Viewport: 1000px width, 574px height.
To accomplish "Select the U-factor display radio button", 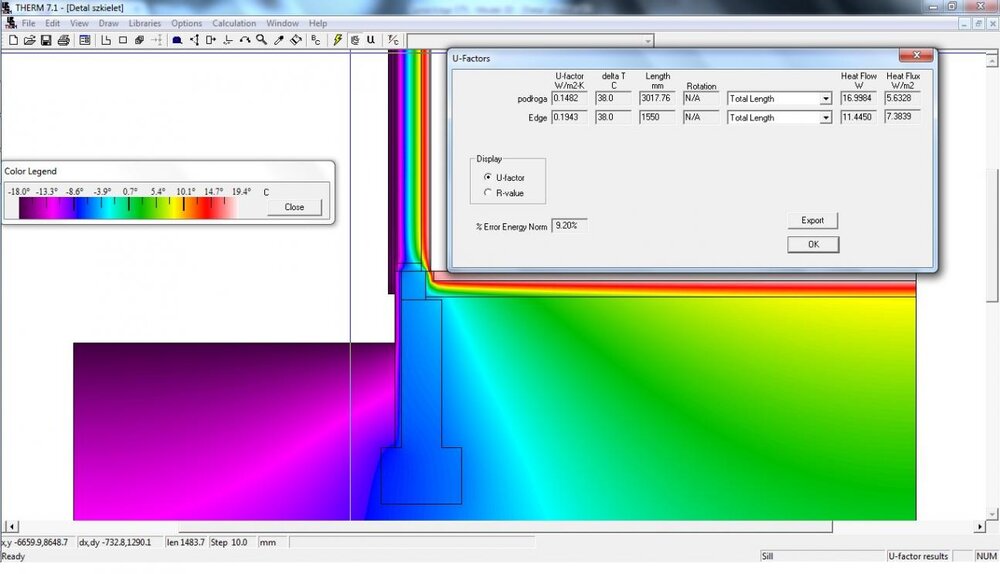I will 488,177.
